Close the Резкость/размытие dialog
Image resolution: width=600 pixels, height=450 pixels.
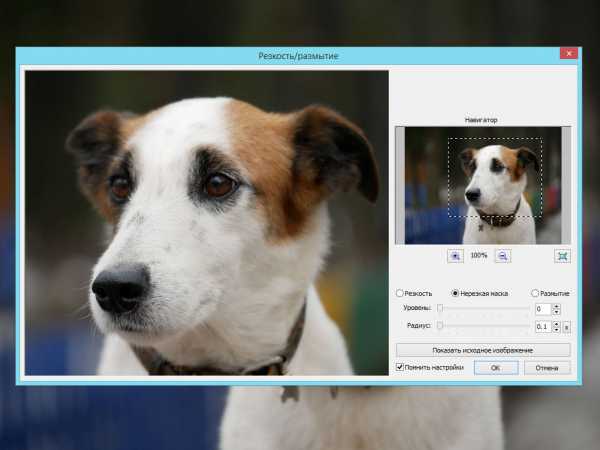coord(569,53)
